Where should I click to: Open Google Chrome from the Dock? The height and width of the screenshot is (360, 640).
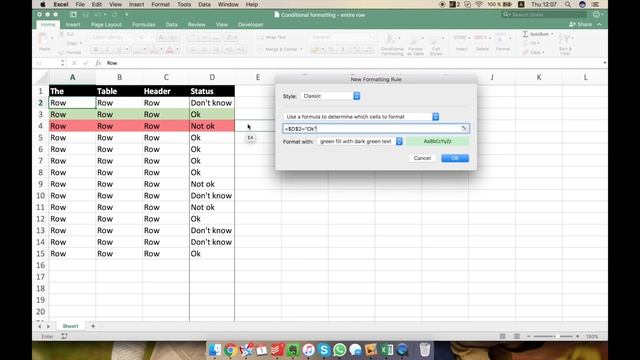[230, 350]
